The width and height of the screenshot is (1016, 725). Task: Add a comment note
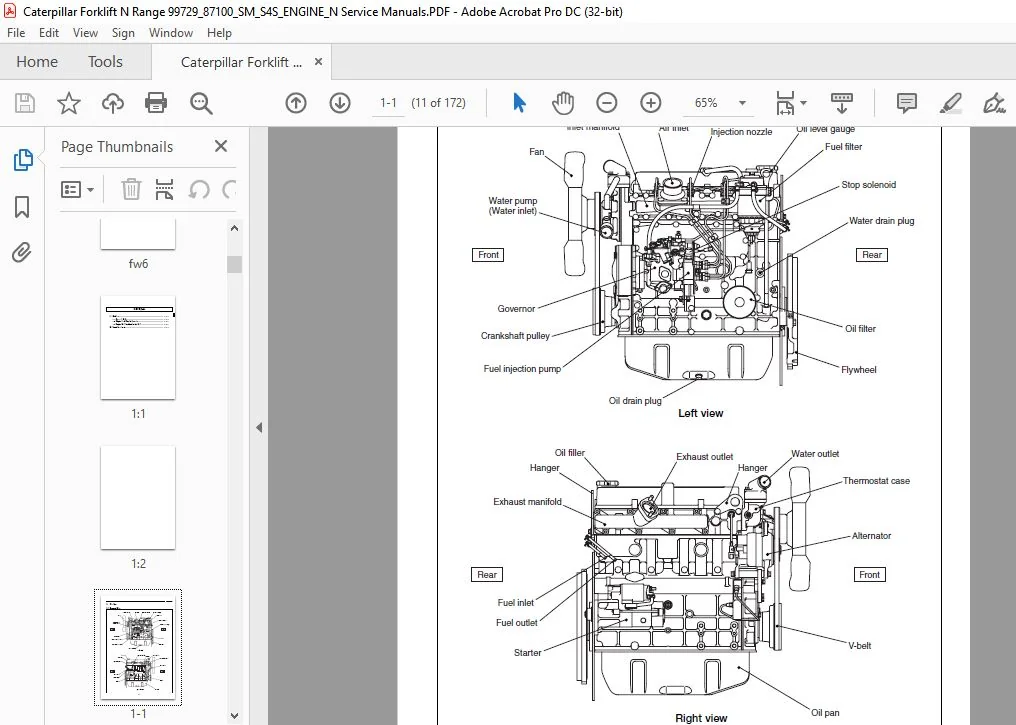coord(906,103)
